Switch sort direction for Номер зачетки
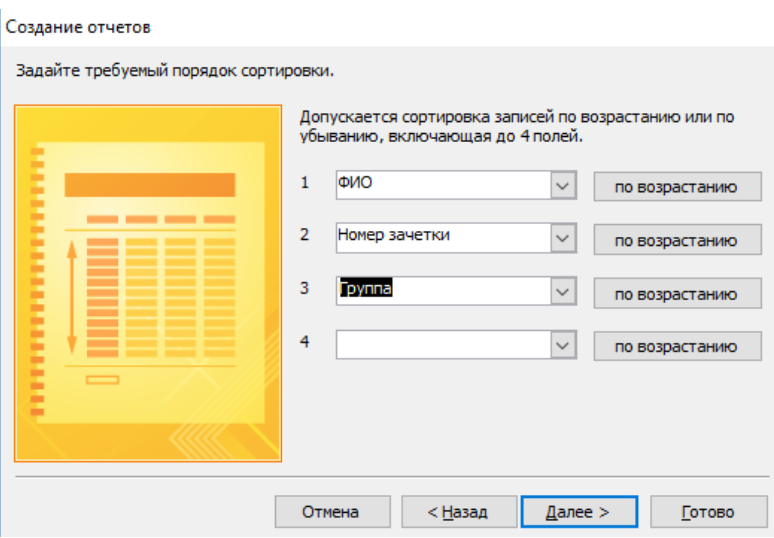This screenshot has width=774, height=538. (674, 240)
